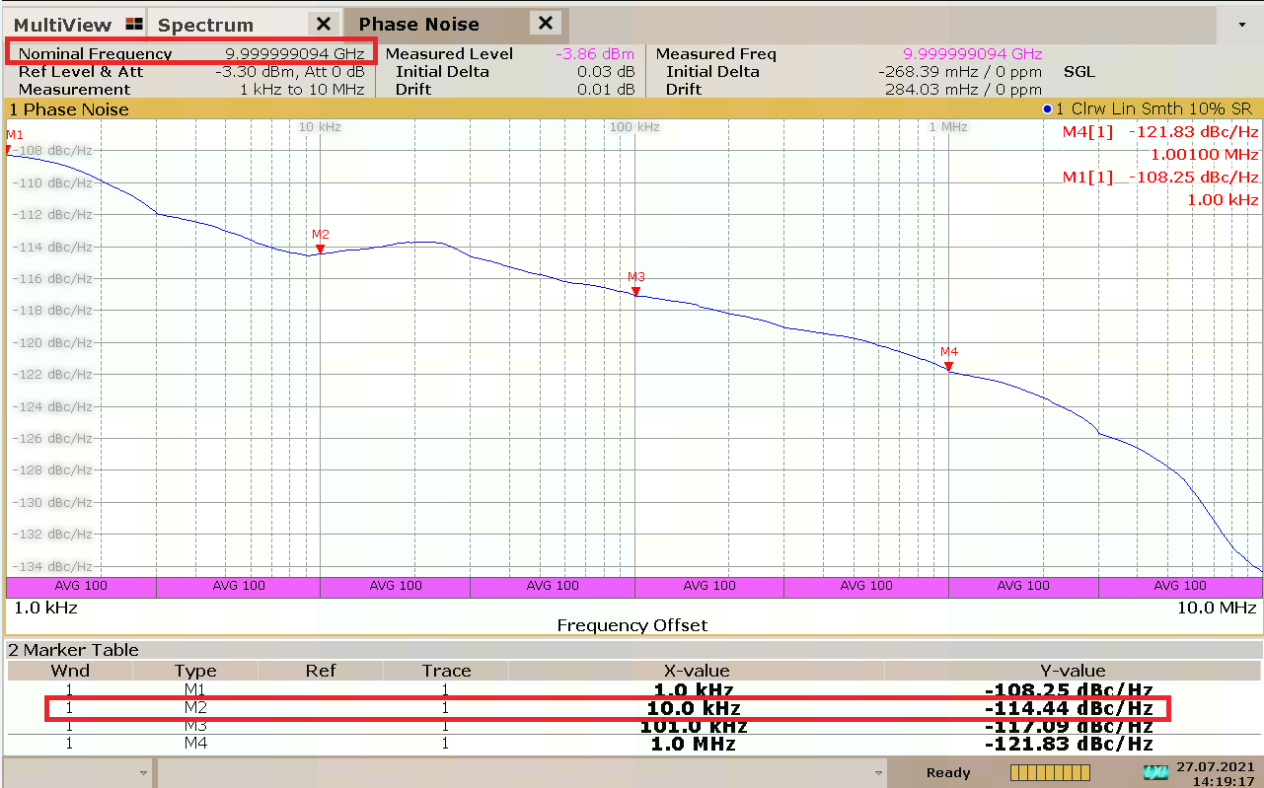Switch to the Spectrum tab

pos(206,25)
